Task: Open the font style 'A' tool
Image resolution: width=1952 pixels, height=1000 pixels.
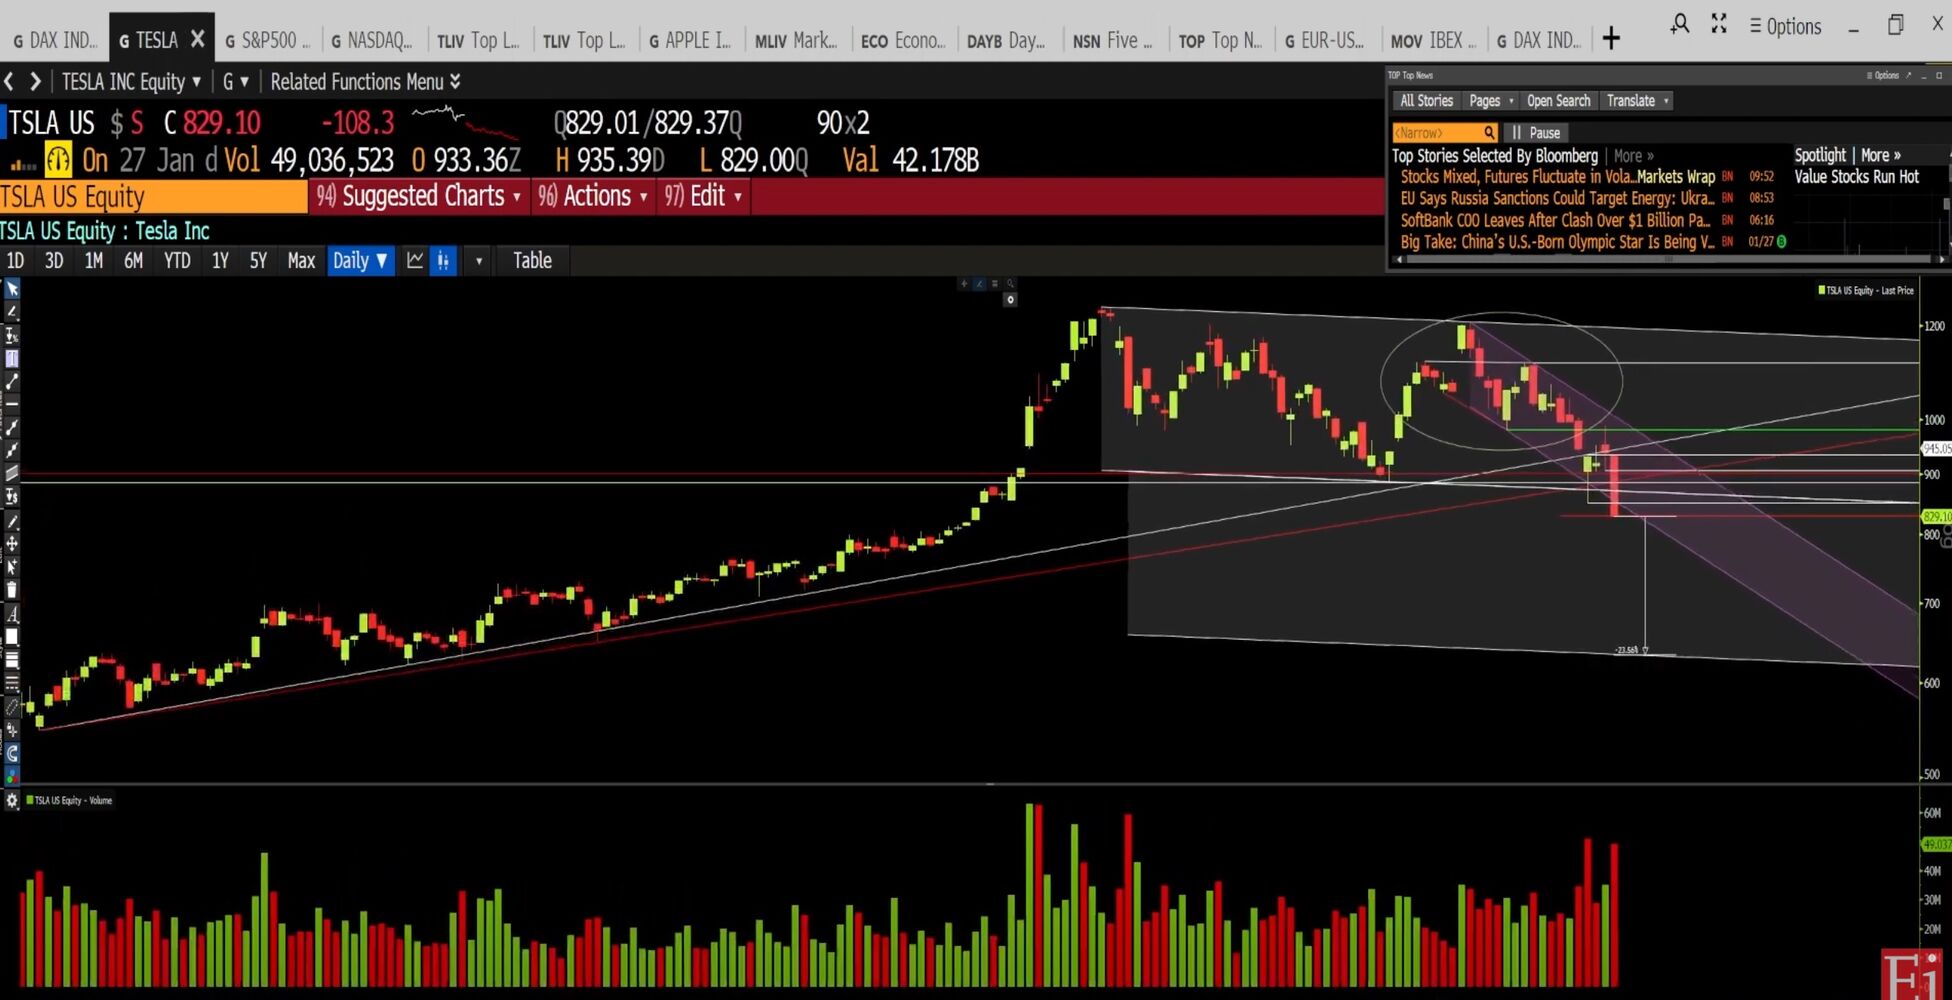Action: pyautogui.click(x=12, y=613)
